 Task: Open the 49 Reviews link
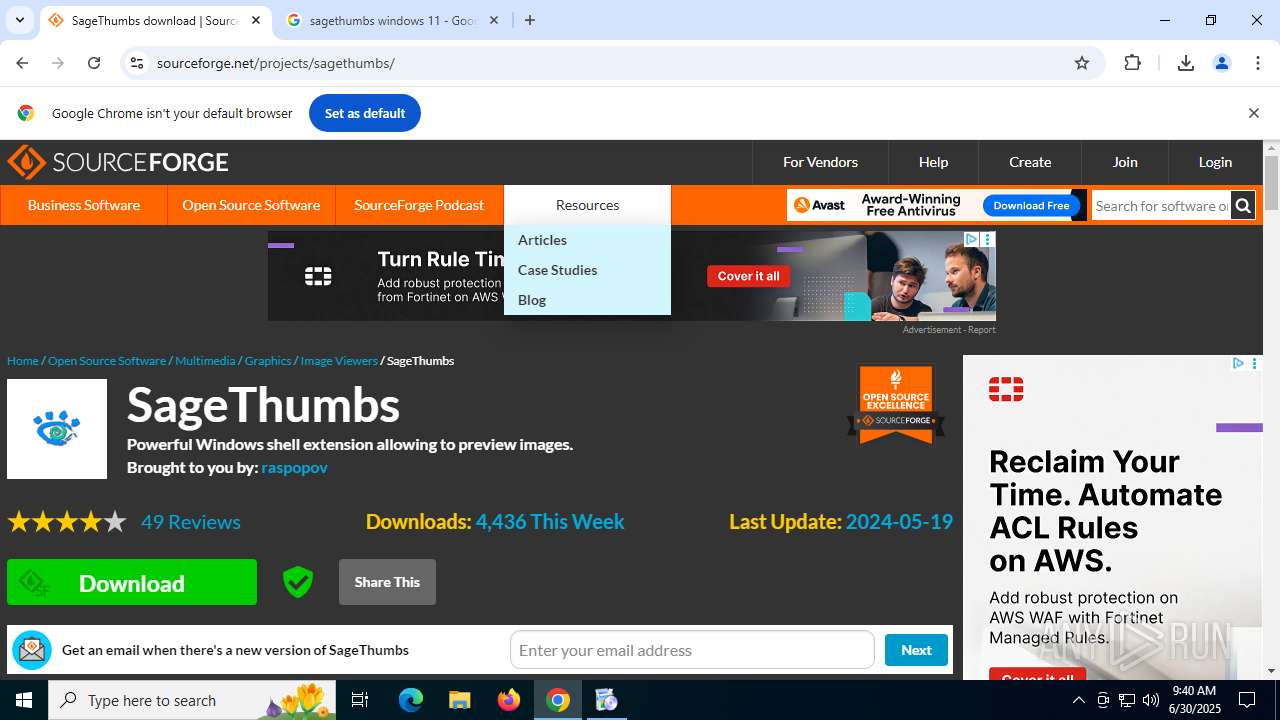click(x=191, y=522)
